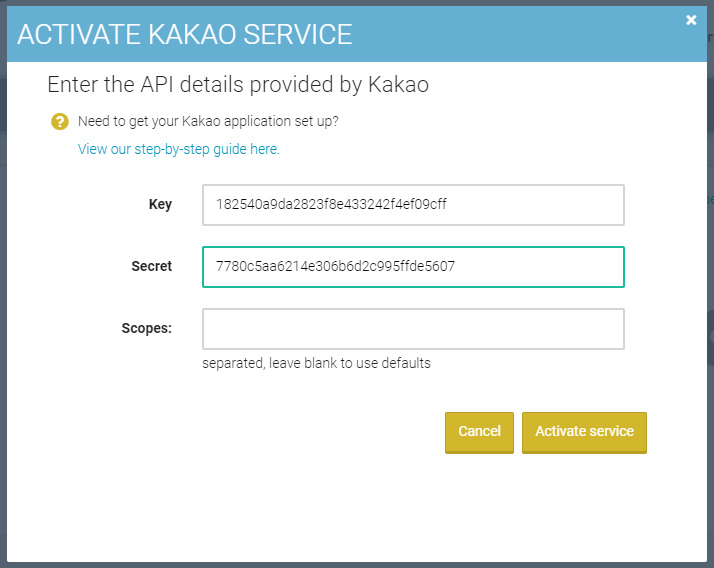714x568 pixels.
Task: Click the Enter the API details heading
Action: (238, 85)
